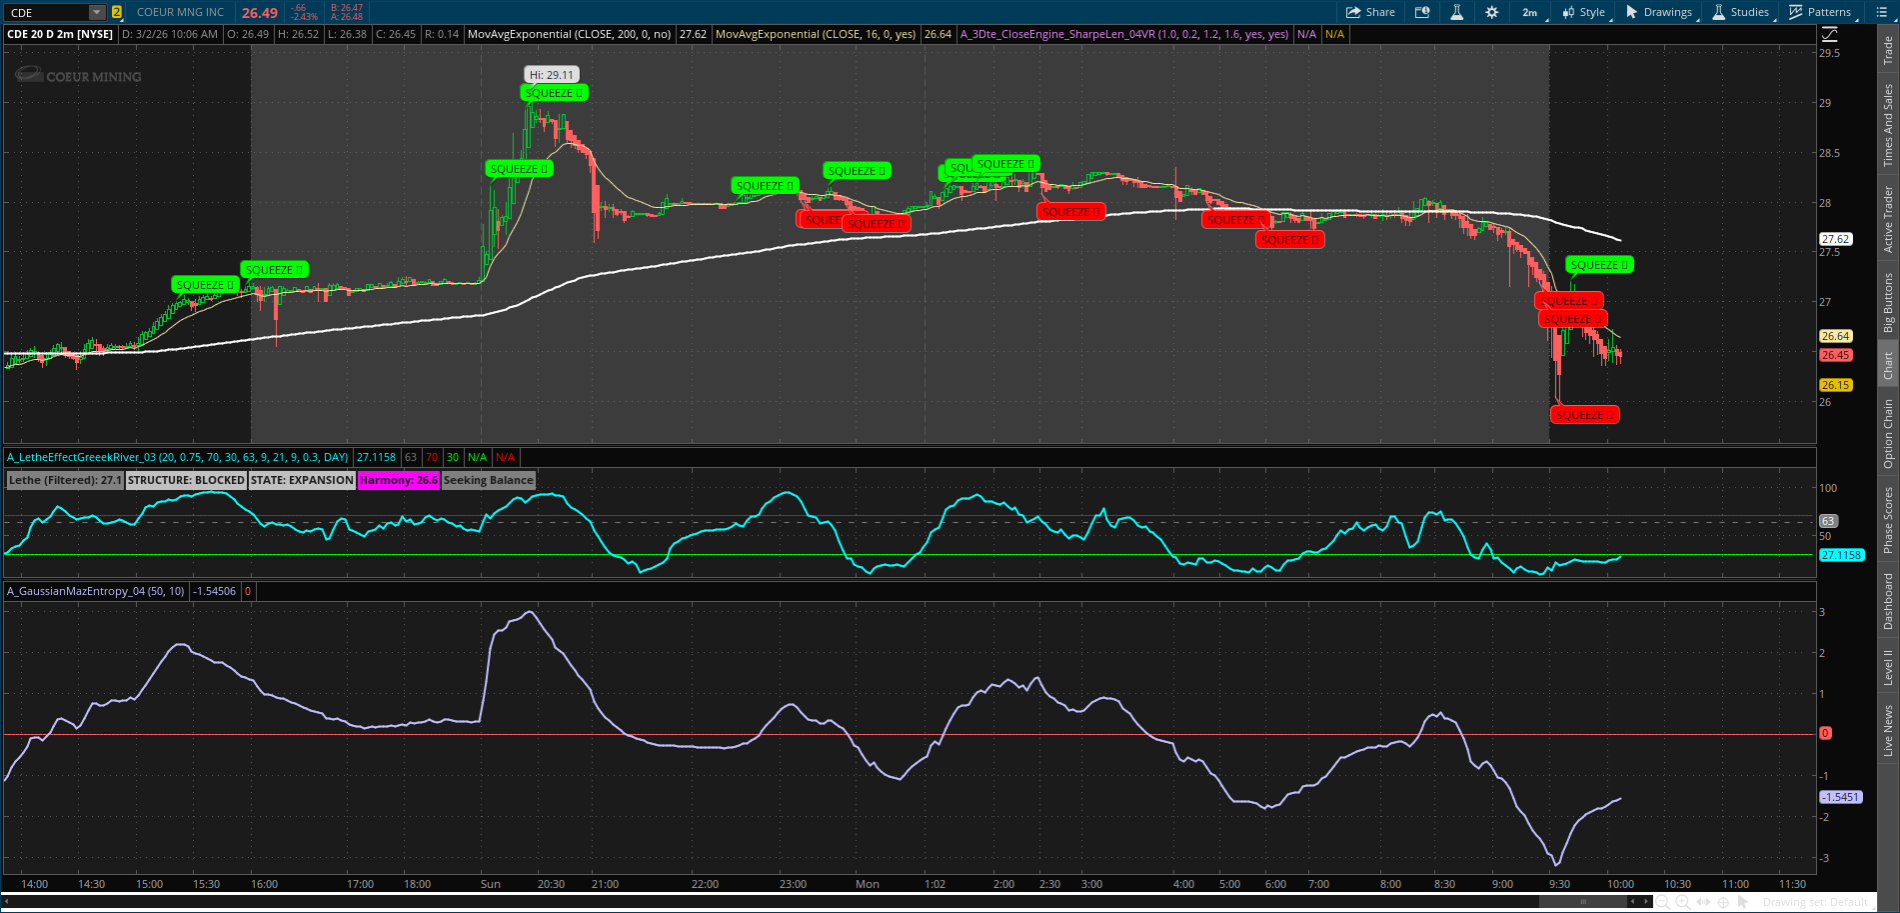The width and height of the screenshot is (1900, 913).
Task: Open the Edit Studies flask icon
Action: pos(1457,12)
